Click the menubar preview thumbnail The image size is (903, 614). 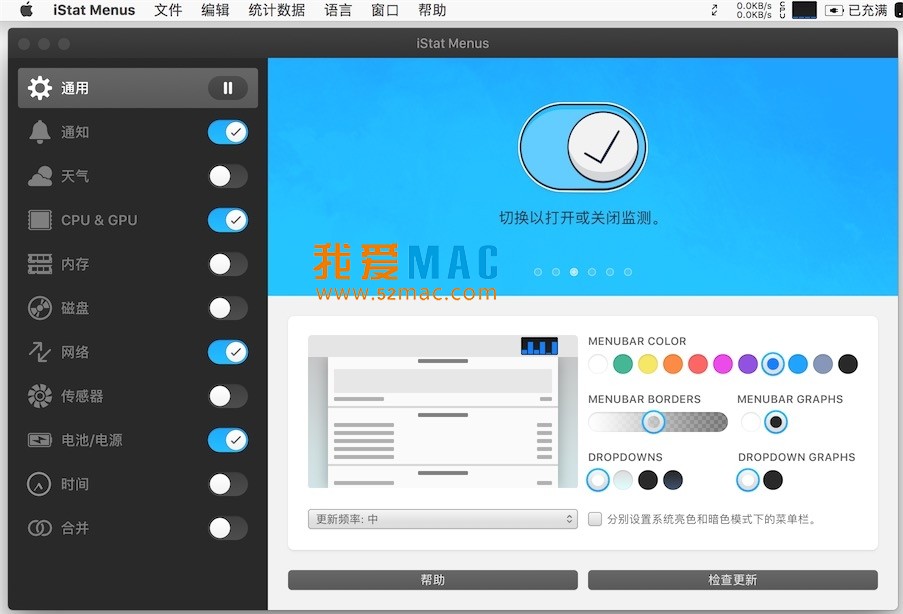point(442,411)
